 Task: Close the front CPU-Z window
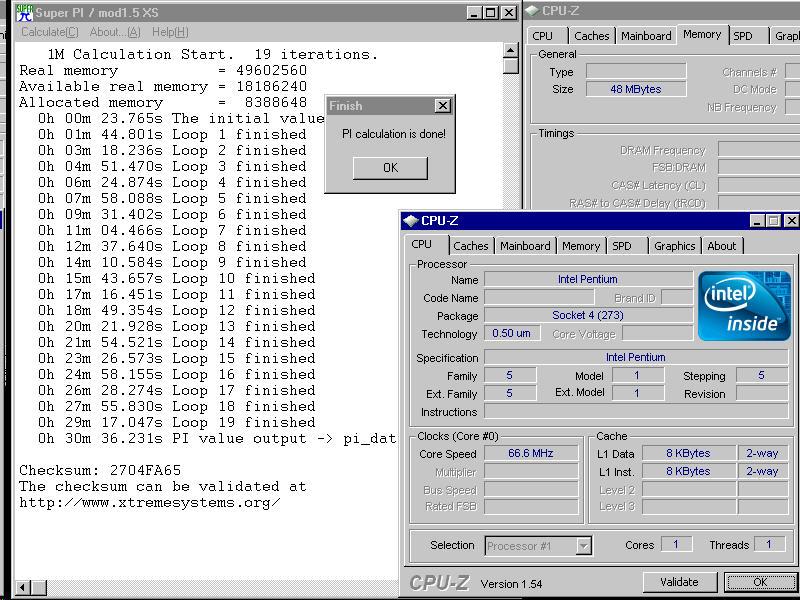point(790,221)
